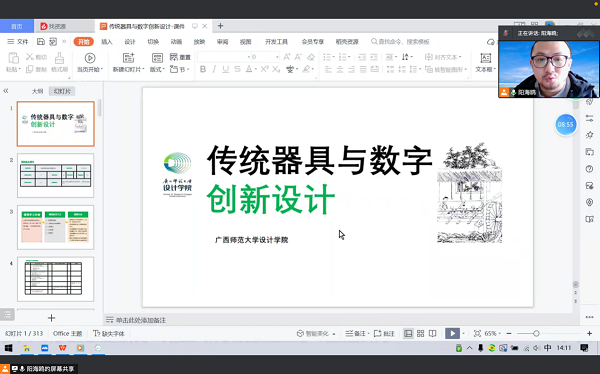
Task: Switch to reading view icon
Action: pyautogui.click(x=433, y=333)
